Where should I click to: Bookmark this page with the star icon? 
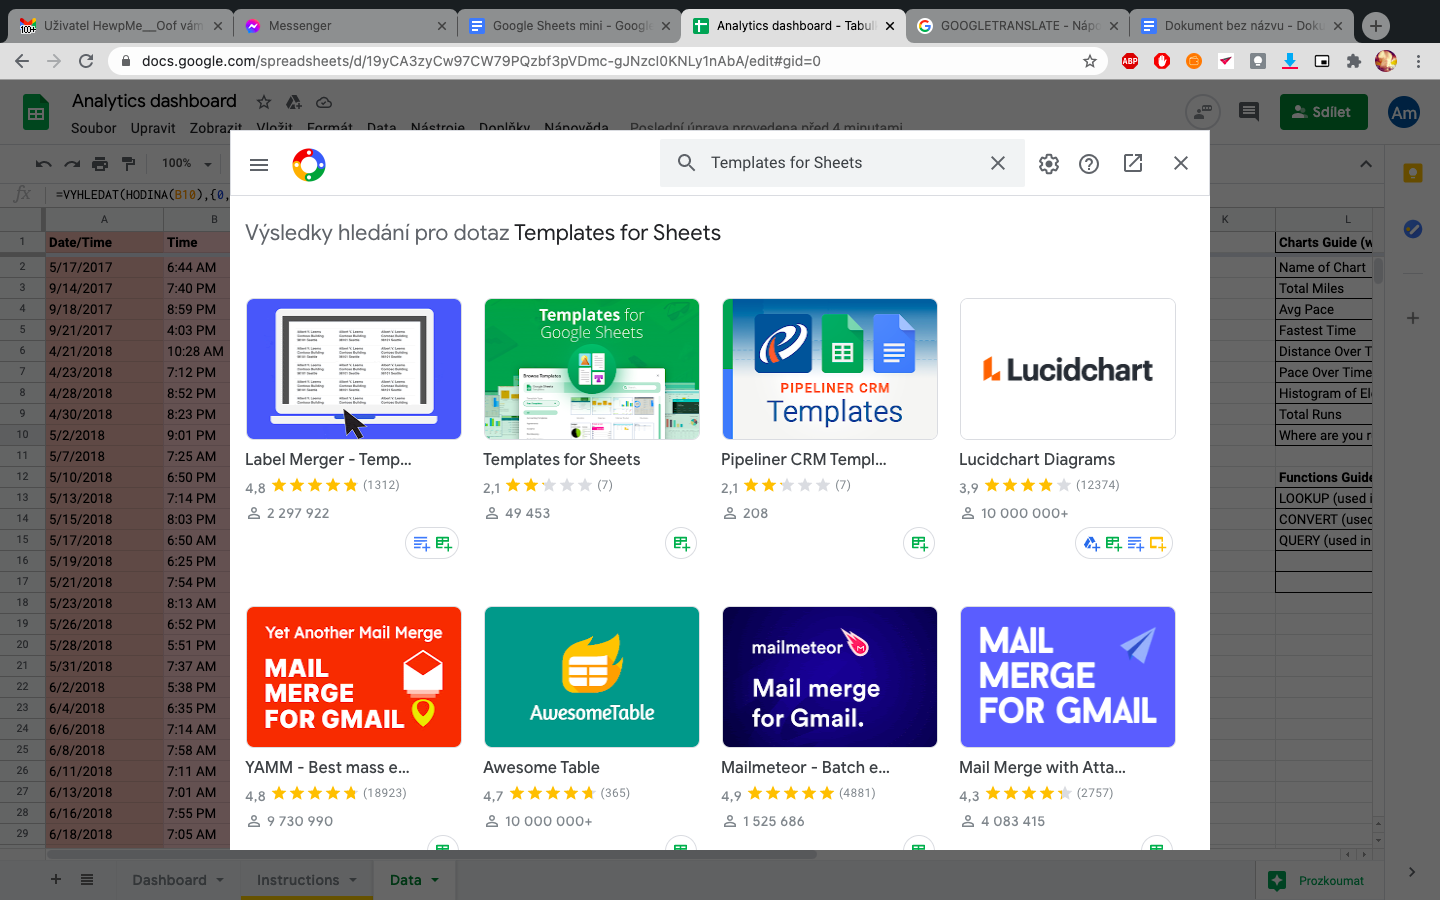pyautogui.click(x=1090, y=61)
